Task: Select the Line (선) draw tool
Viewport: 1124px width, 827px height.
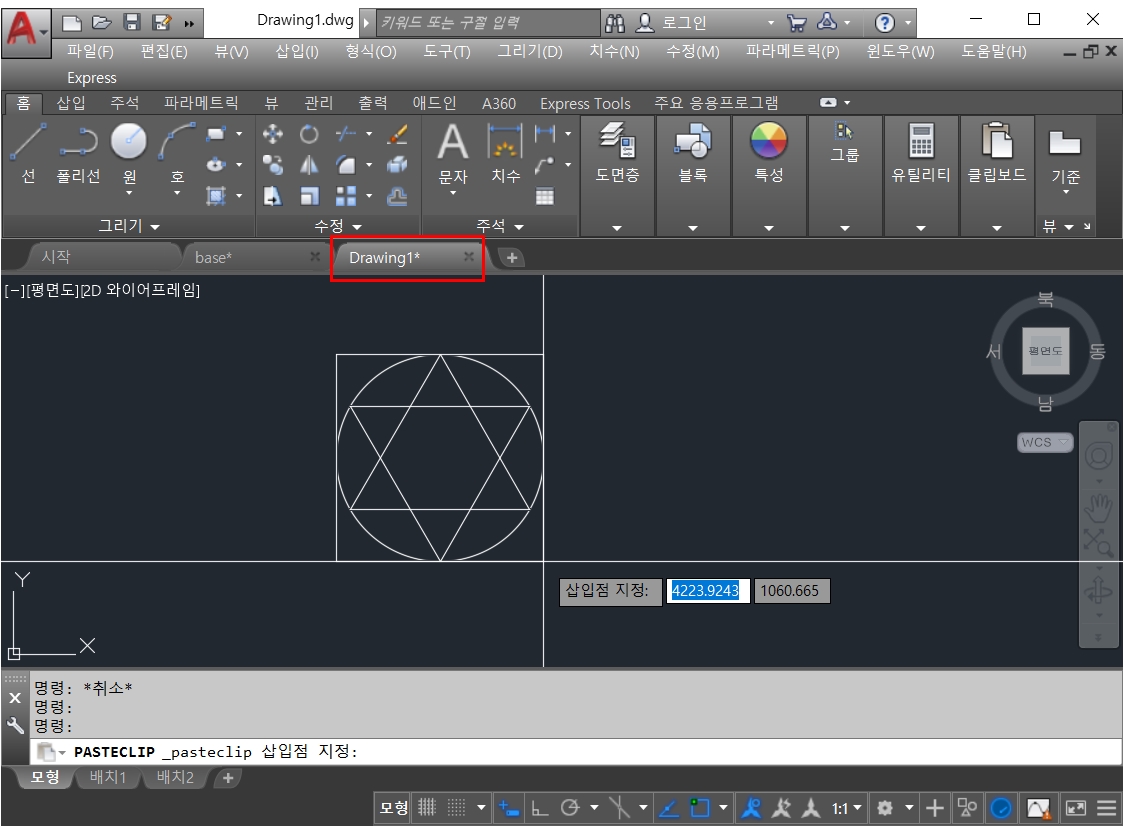Action: (29, 152)
